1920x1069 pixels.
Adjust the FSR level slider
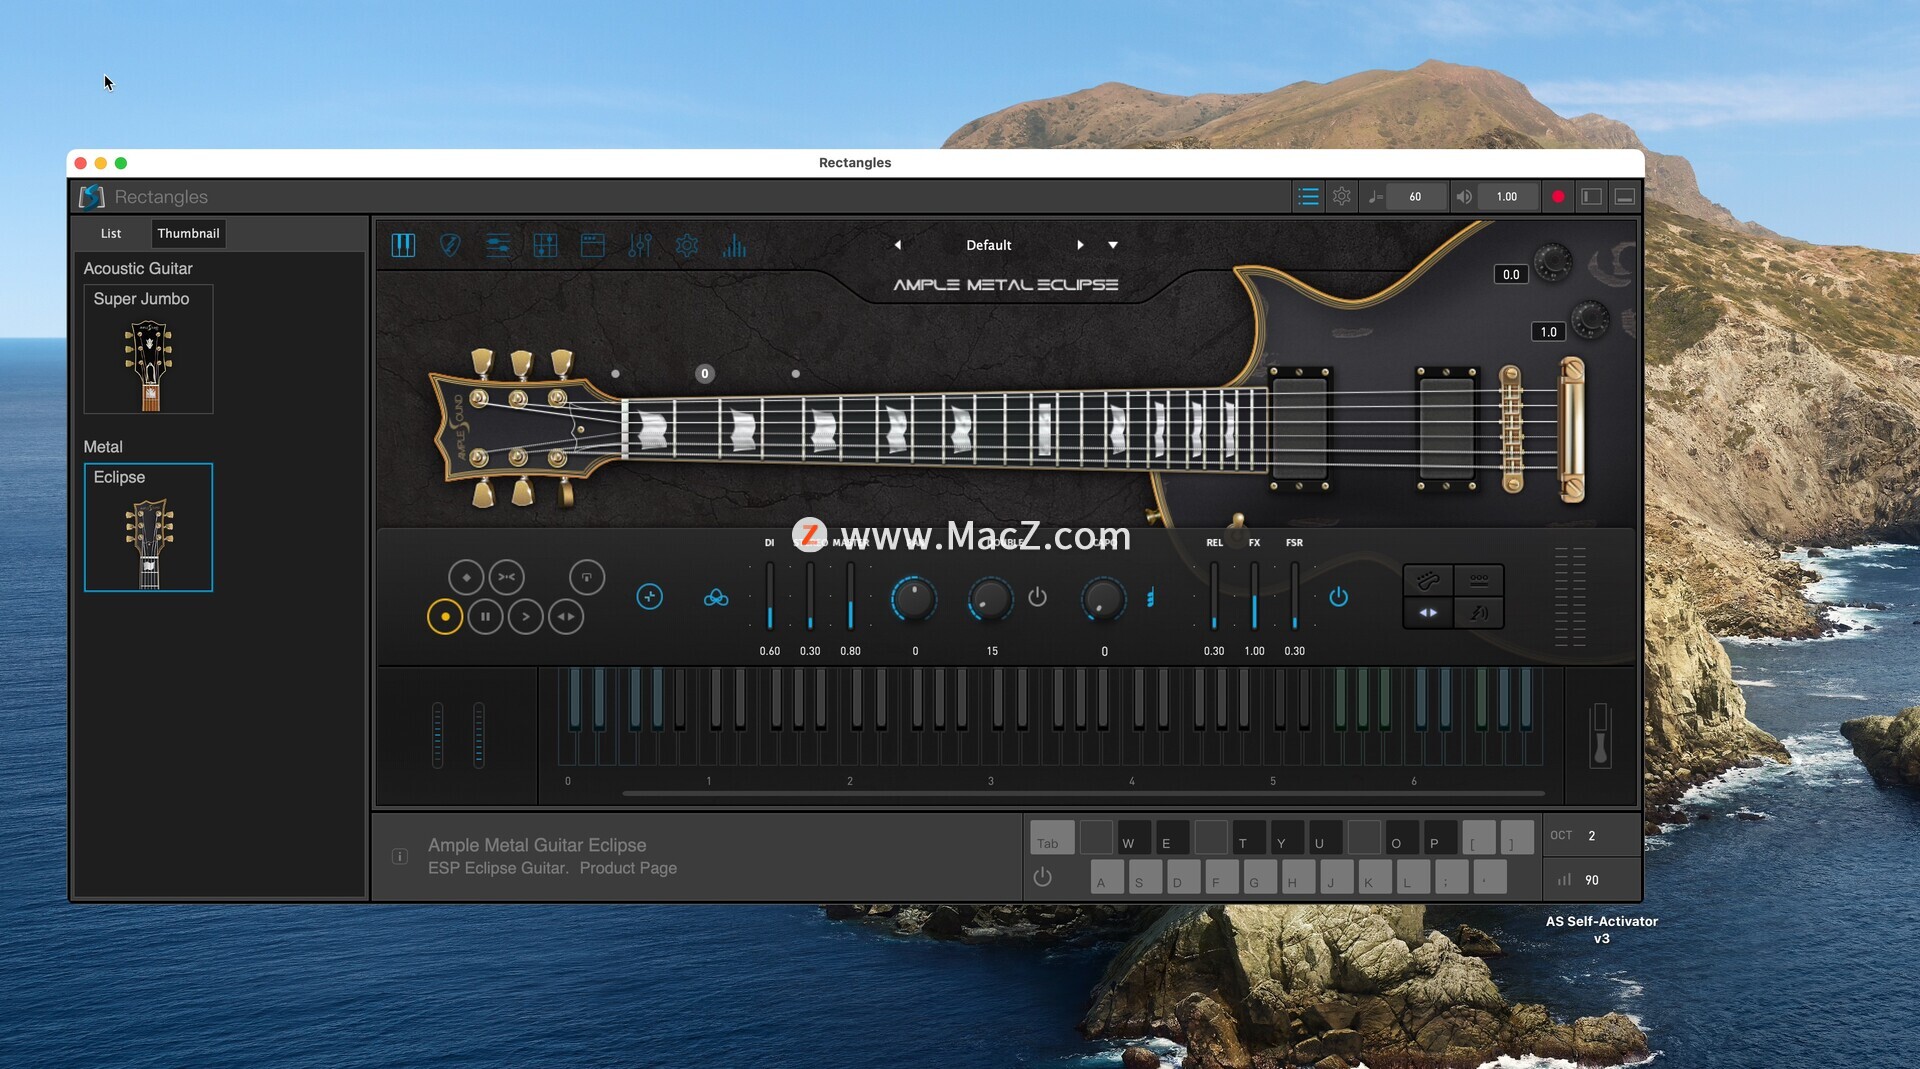pos(1294,597)
